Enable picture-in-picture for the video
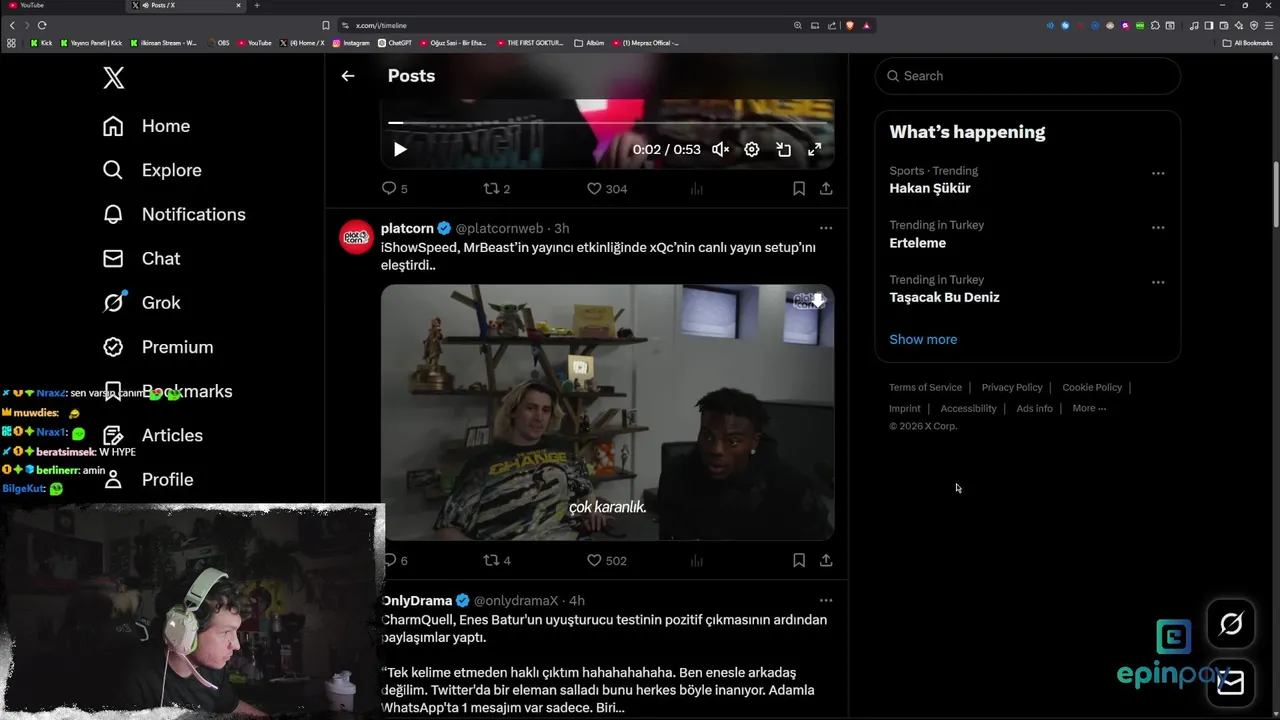 click(783, 149)
